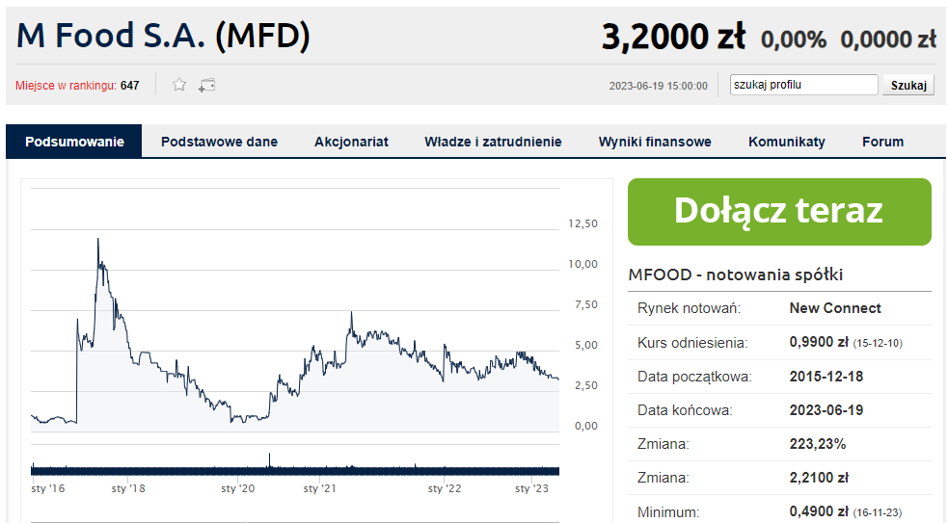Screen dimensions: 948x523
Task: Switch to the Podstawowe dane tab
Action: click(219, 141)
